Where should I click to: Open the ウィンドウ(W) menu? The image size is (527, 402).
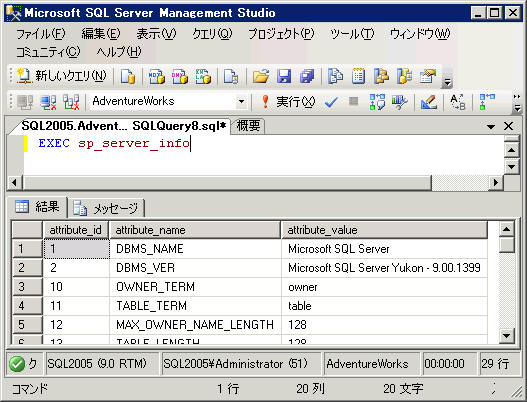tap(420, 34)
